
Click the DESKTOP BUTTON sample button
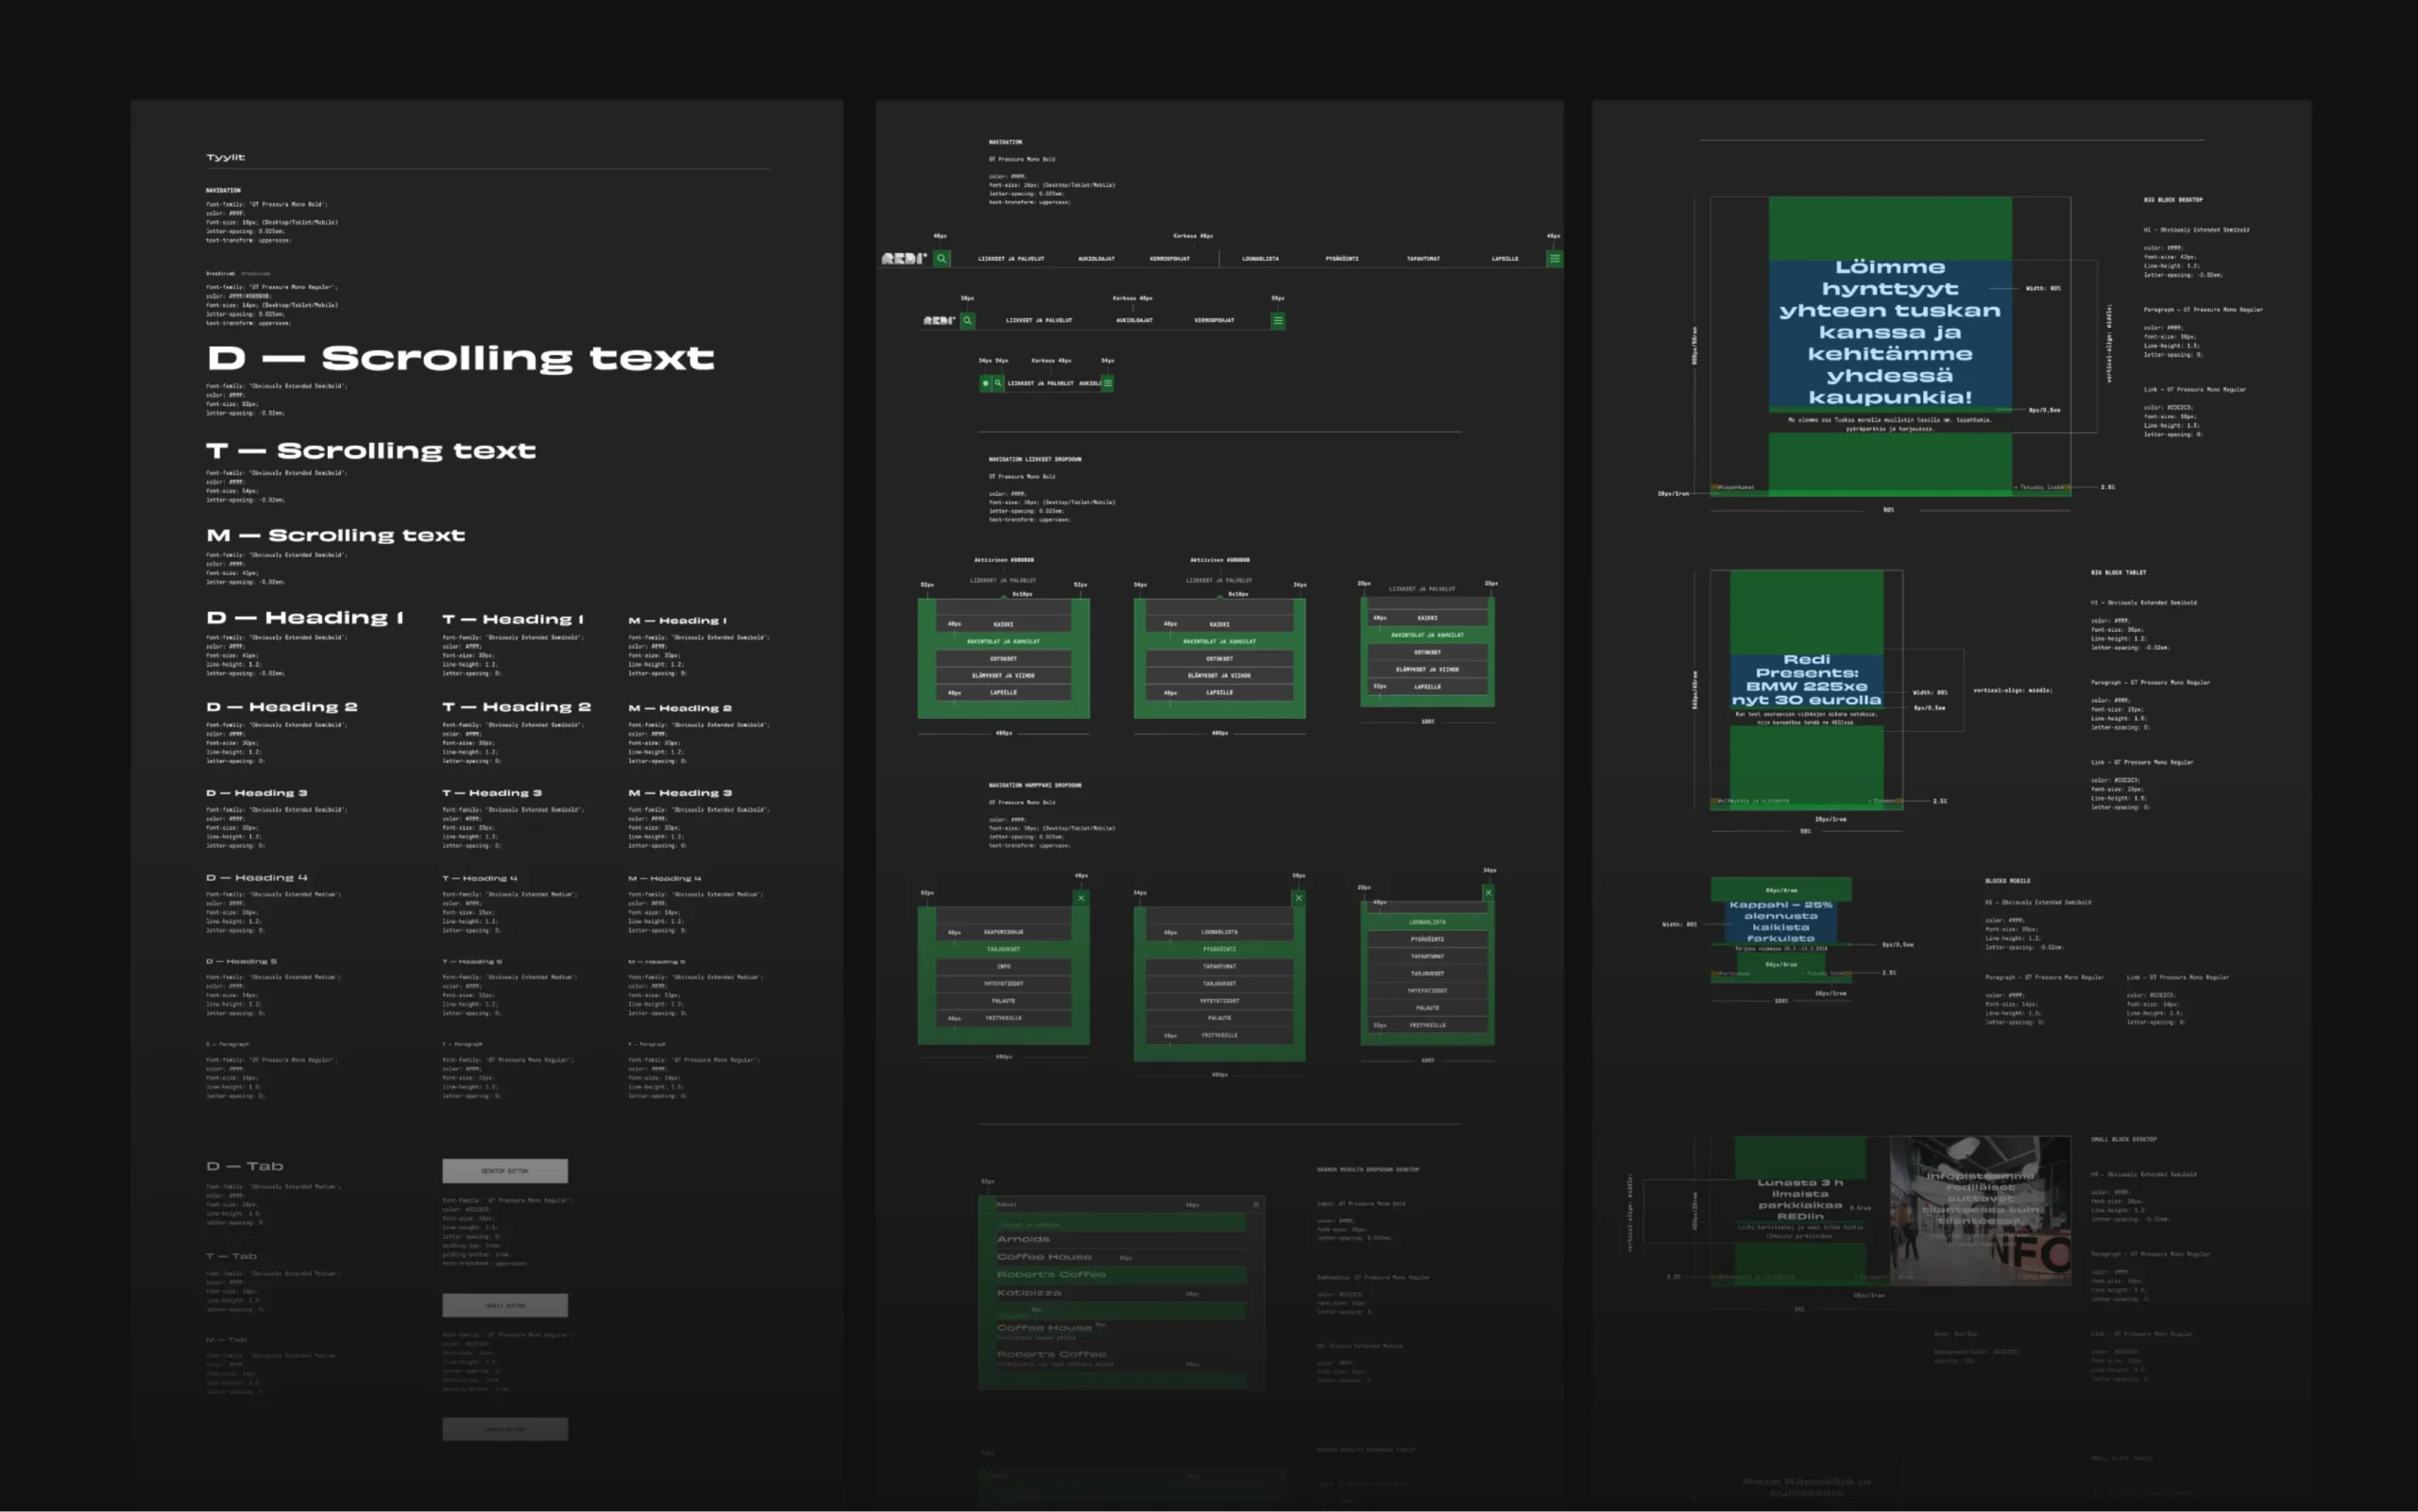click(505, 1170)
